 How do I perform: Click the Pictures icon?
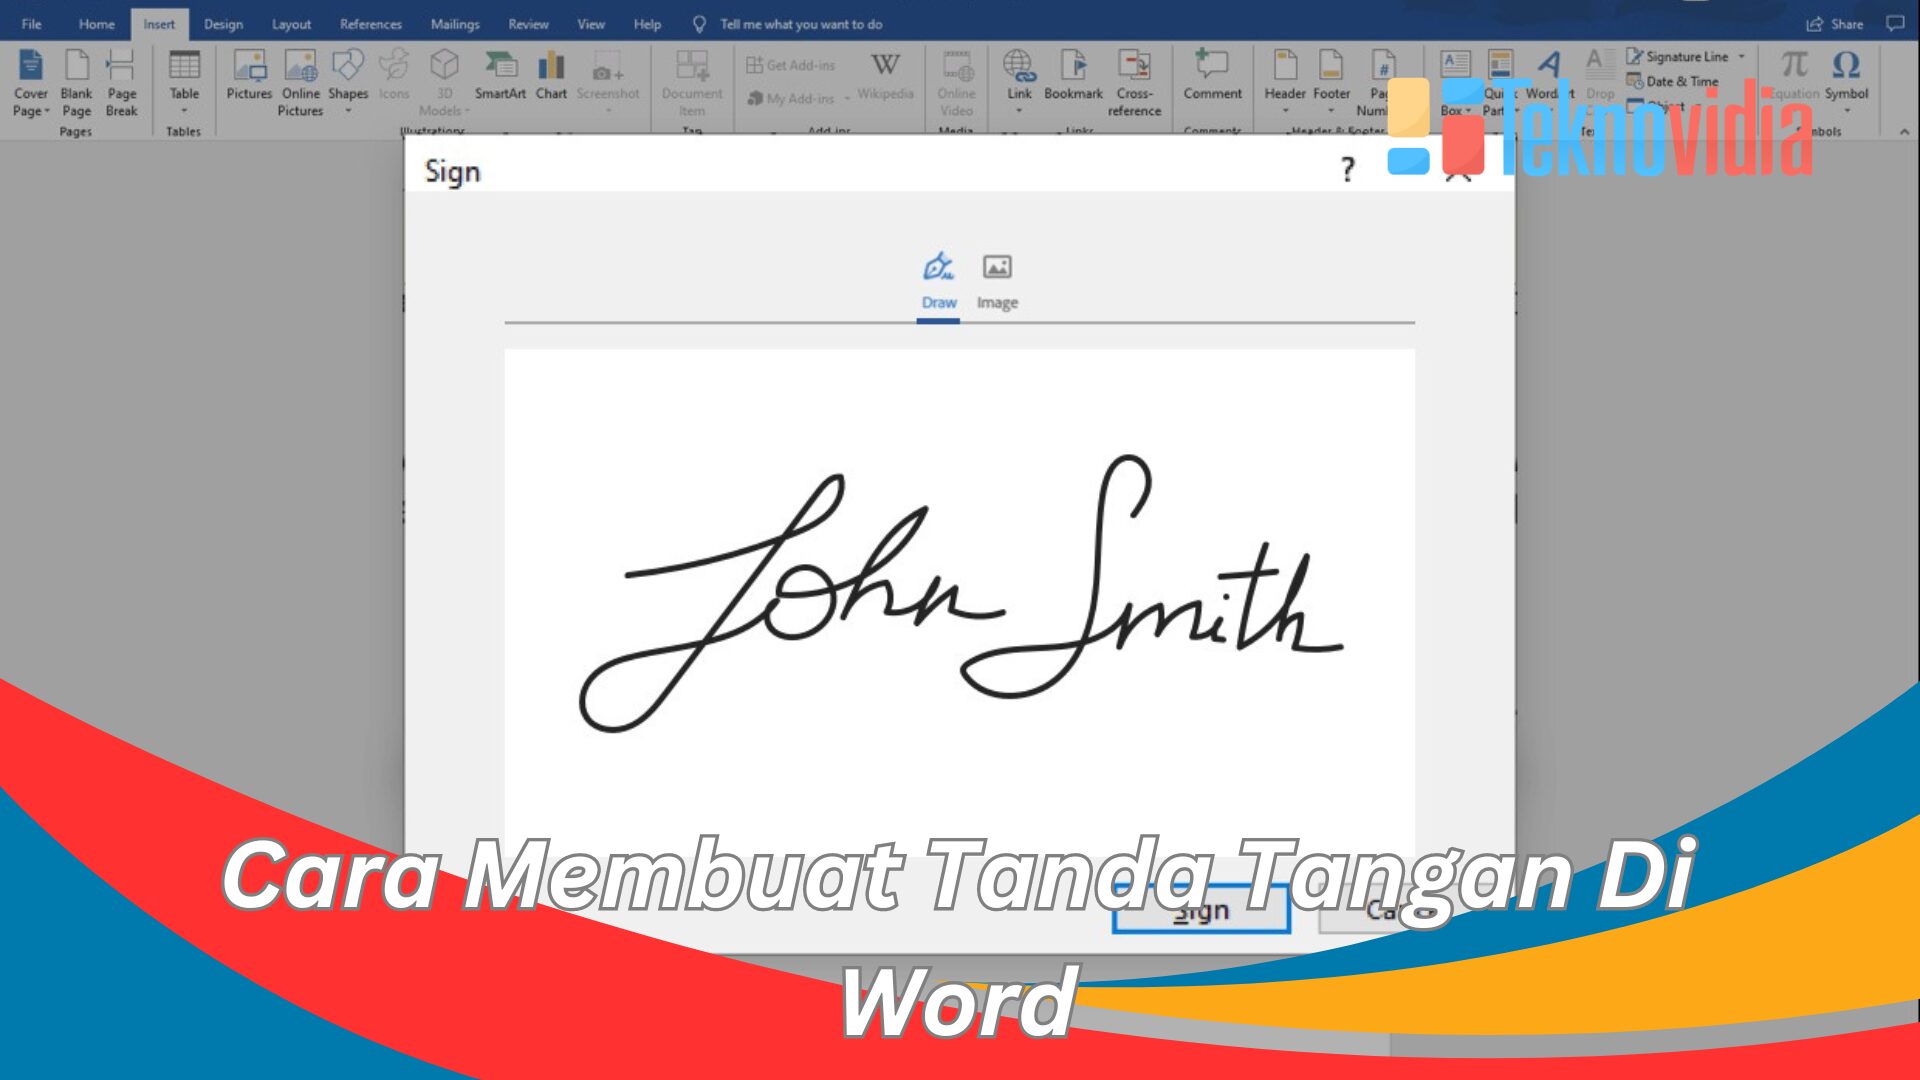(x=249, y=75)
